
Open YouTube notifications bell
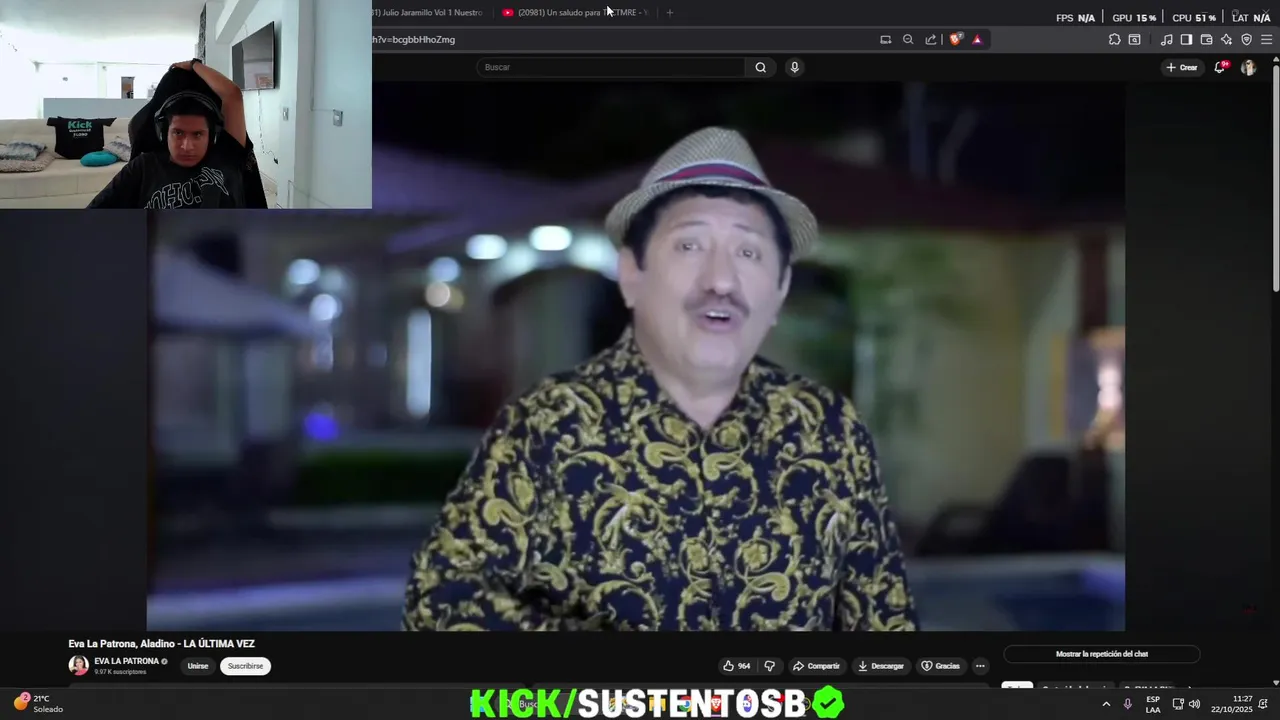point(1220,67)
